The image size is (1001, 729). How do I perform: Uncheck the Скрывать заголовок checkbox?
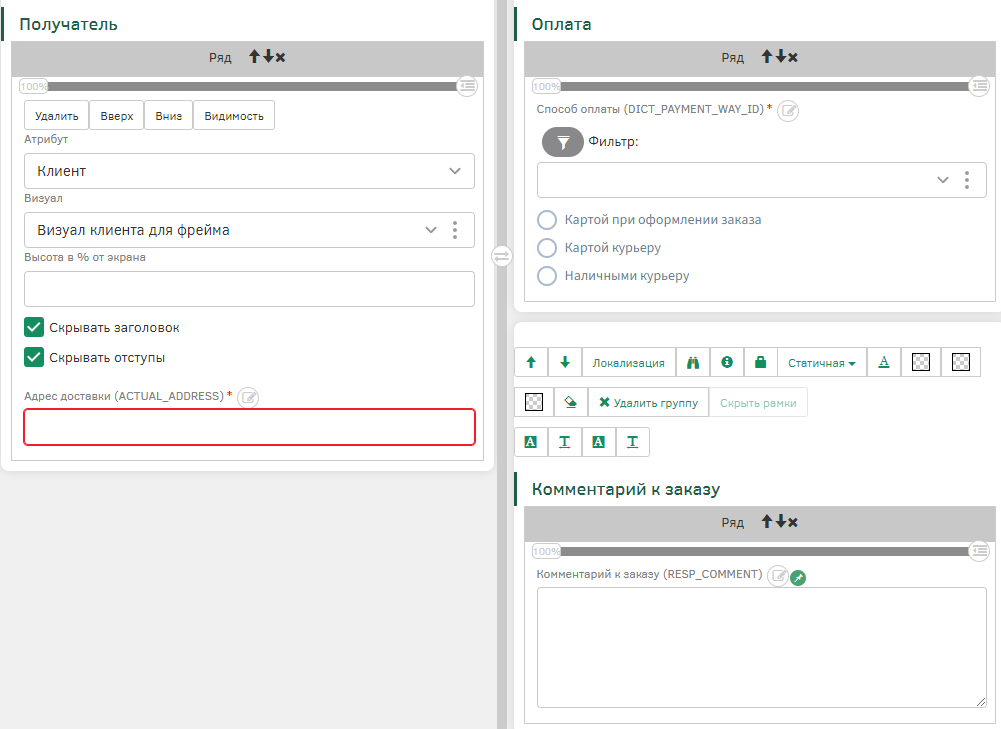[x=35, y=327]
